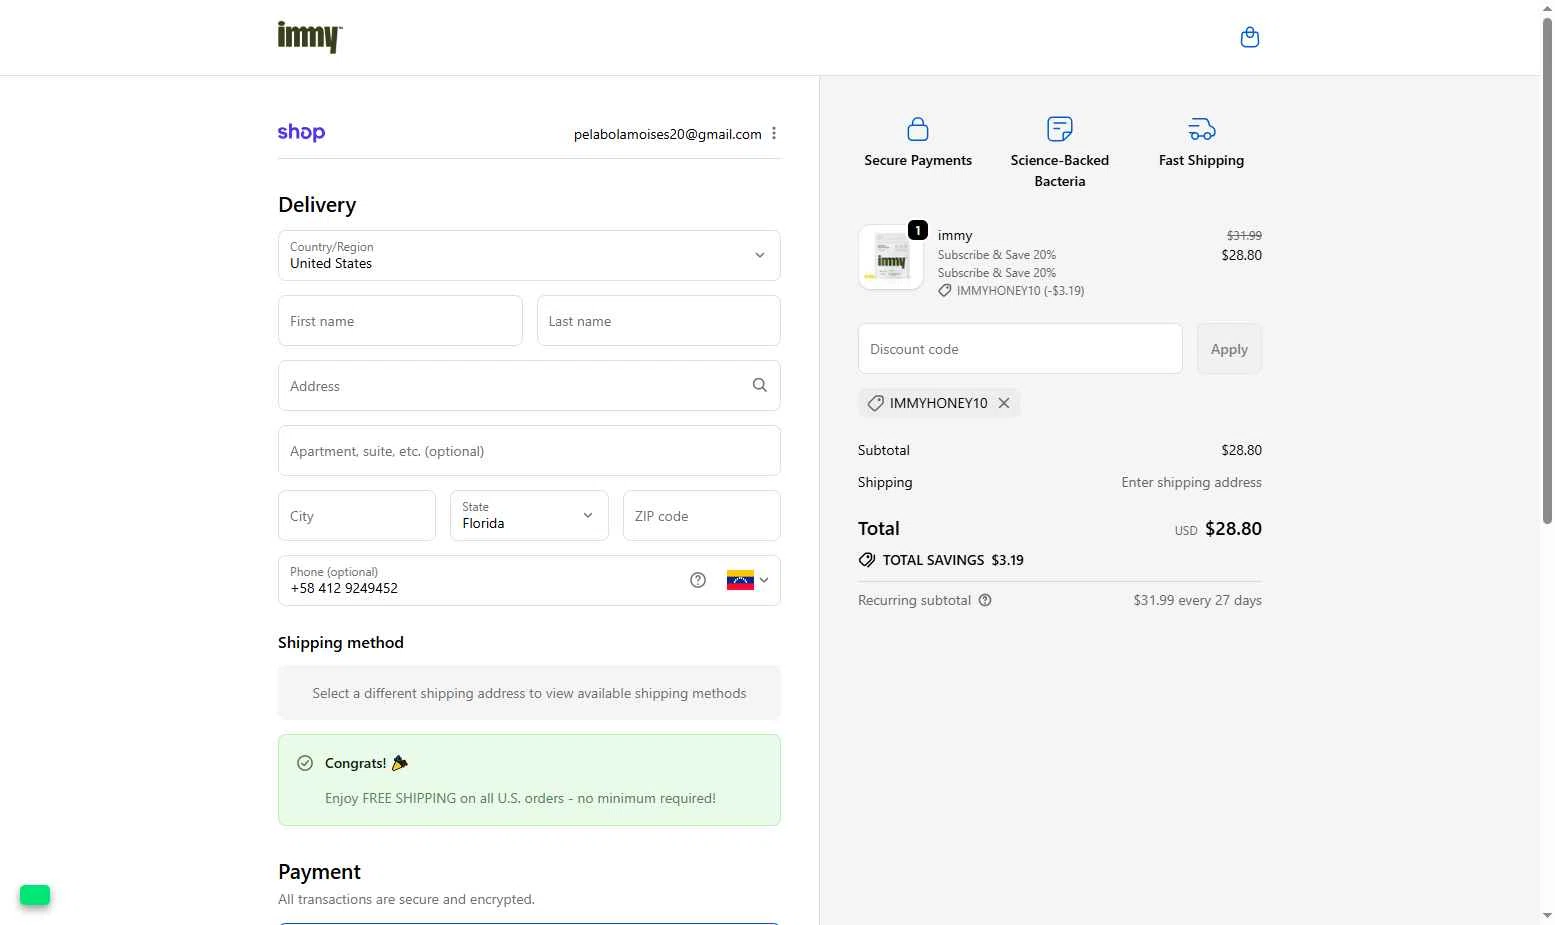This screenshot has height=925, width=1555.
Task: Click the Payment heading
Action: 319,871
